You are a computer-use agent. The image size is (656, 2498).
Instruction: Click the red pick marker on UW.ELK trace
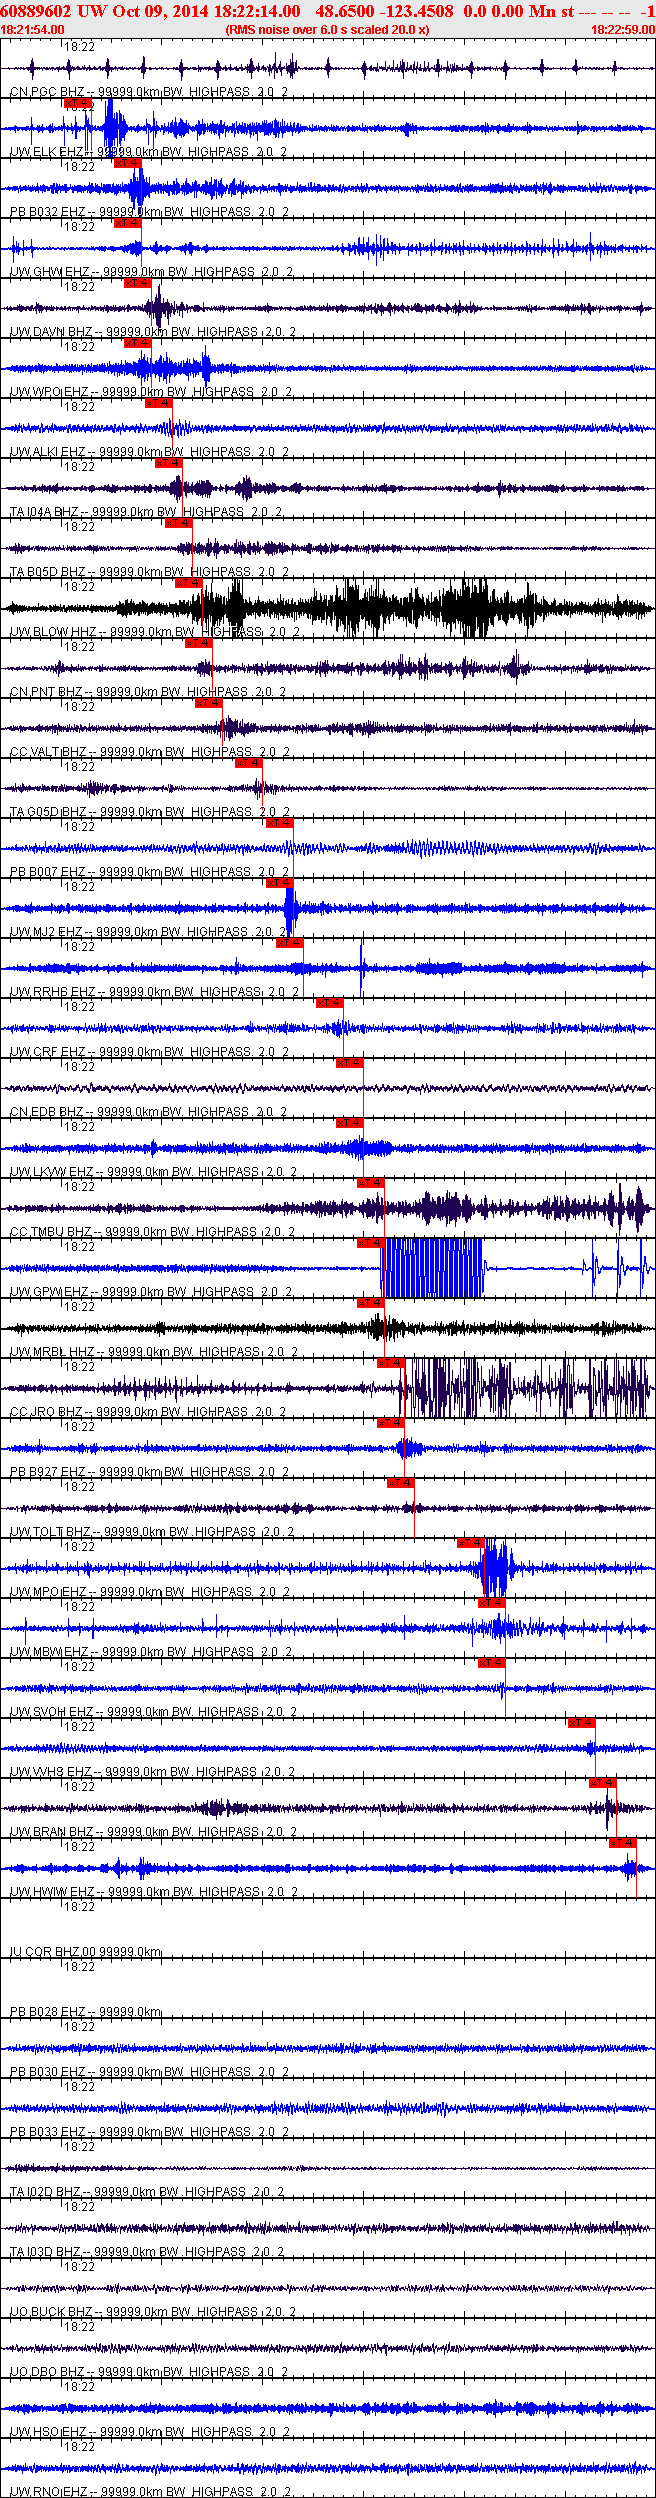77,103
